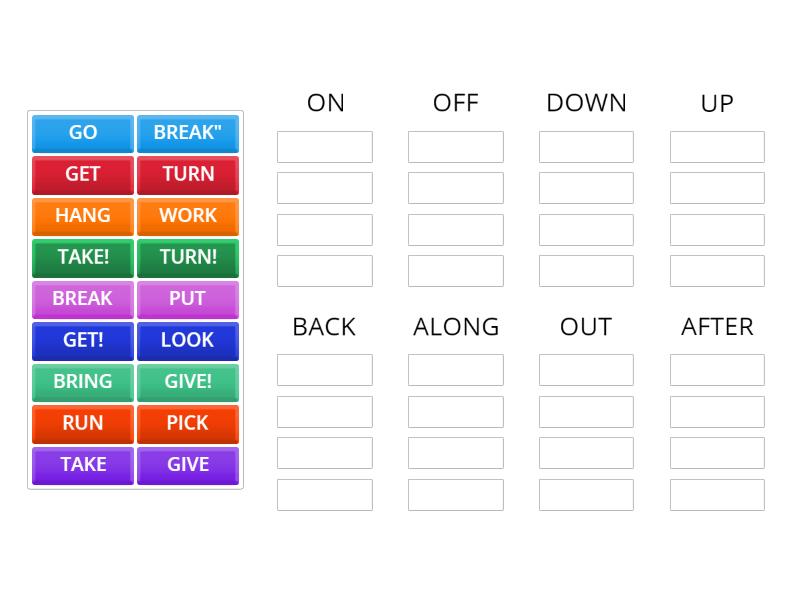The image size is (800, 600).
Task: Select the GET word tile
Action: [x=82, y=174]
